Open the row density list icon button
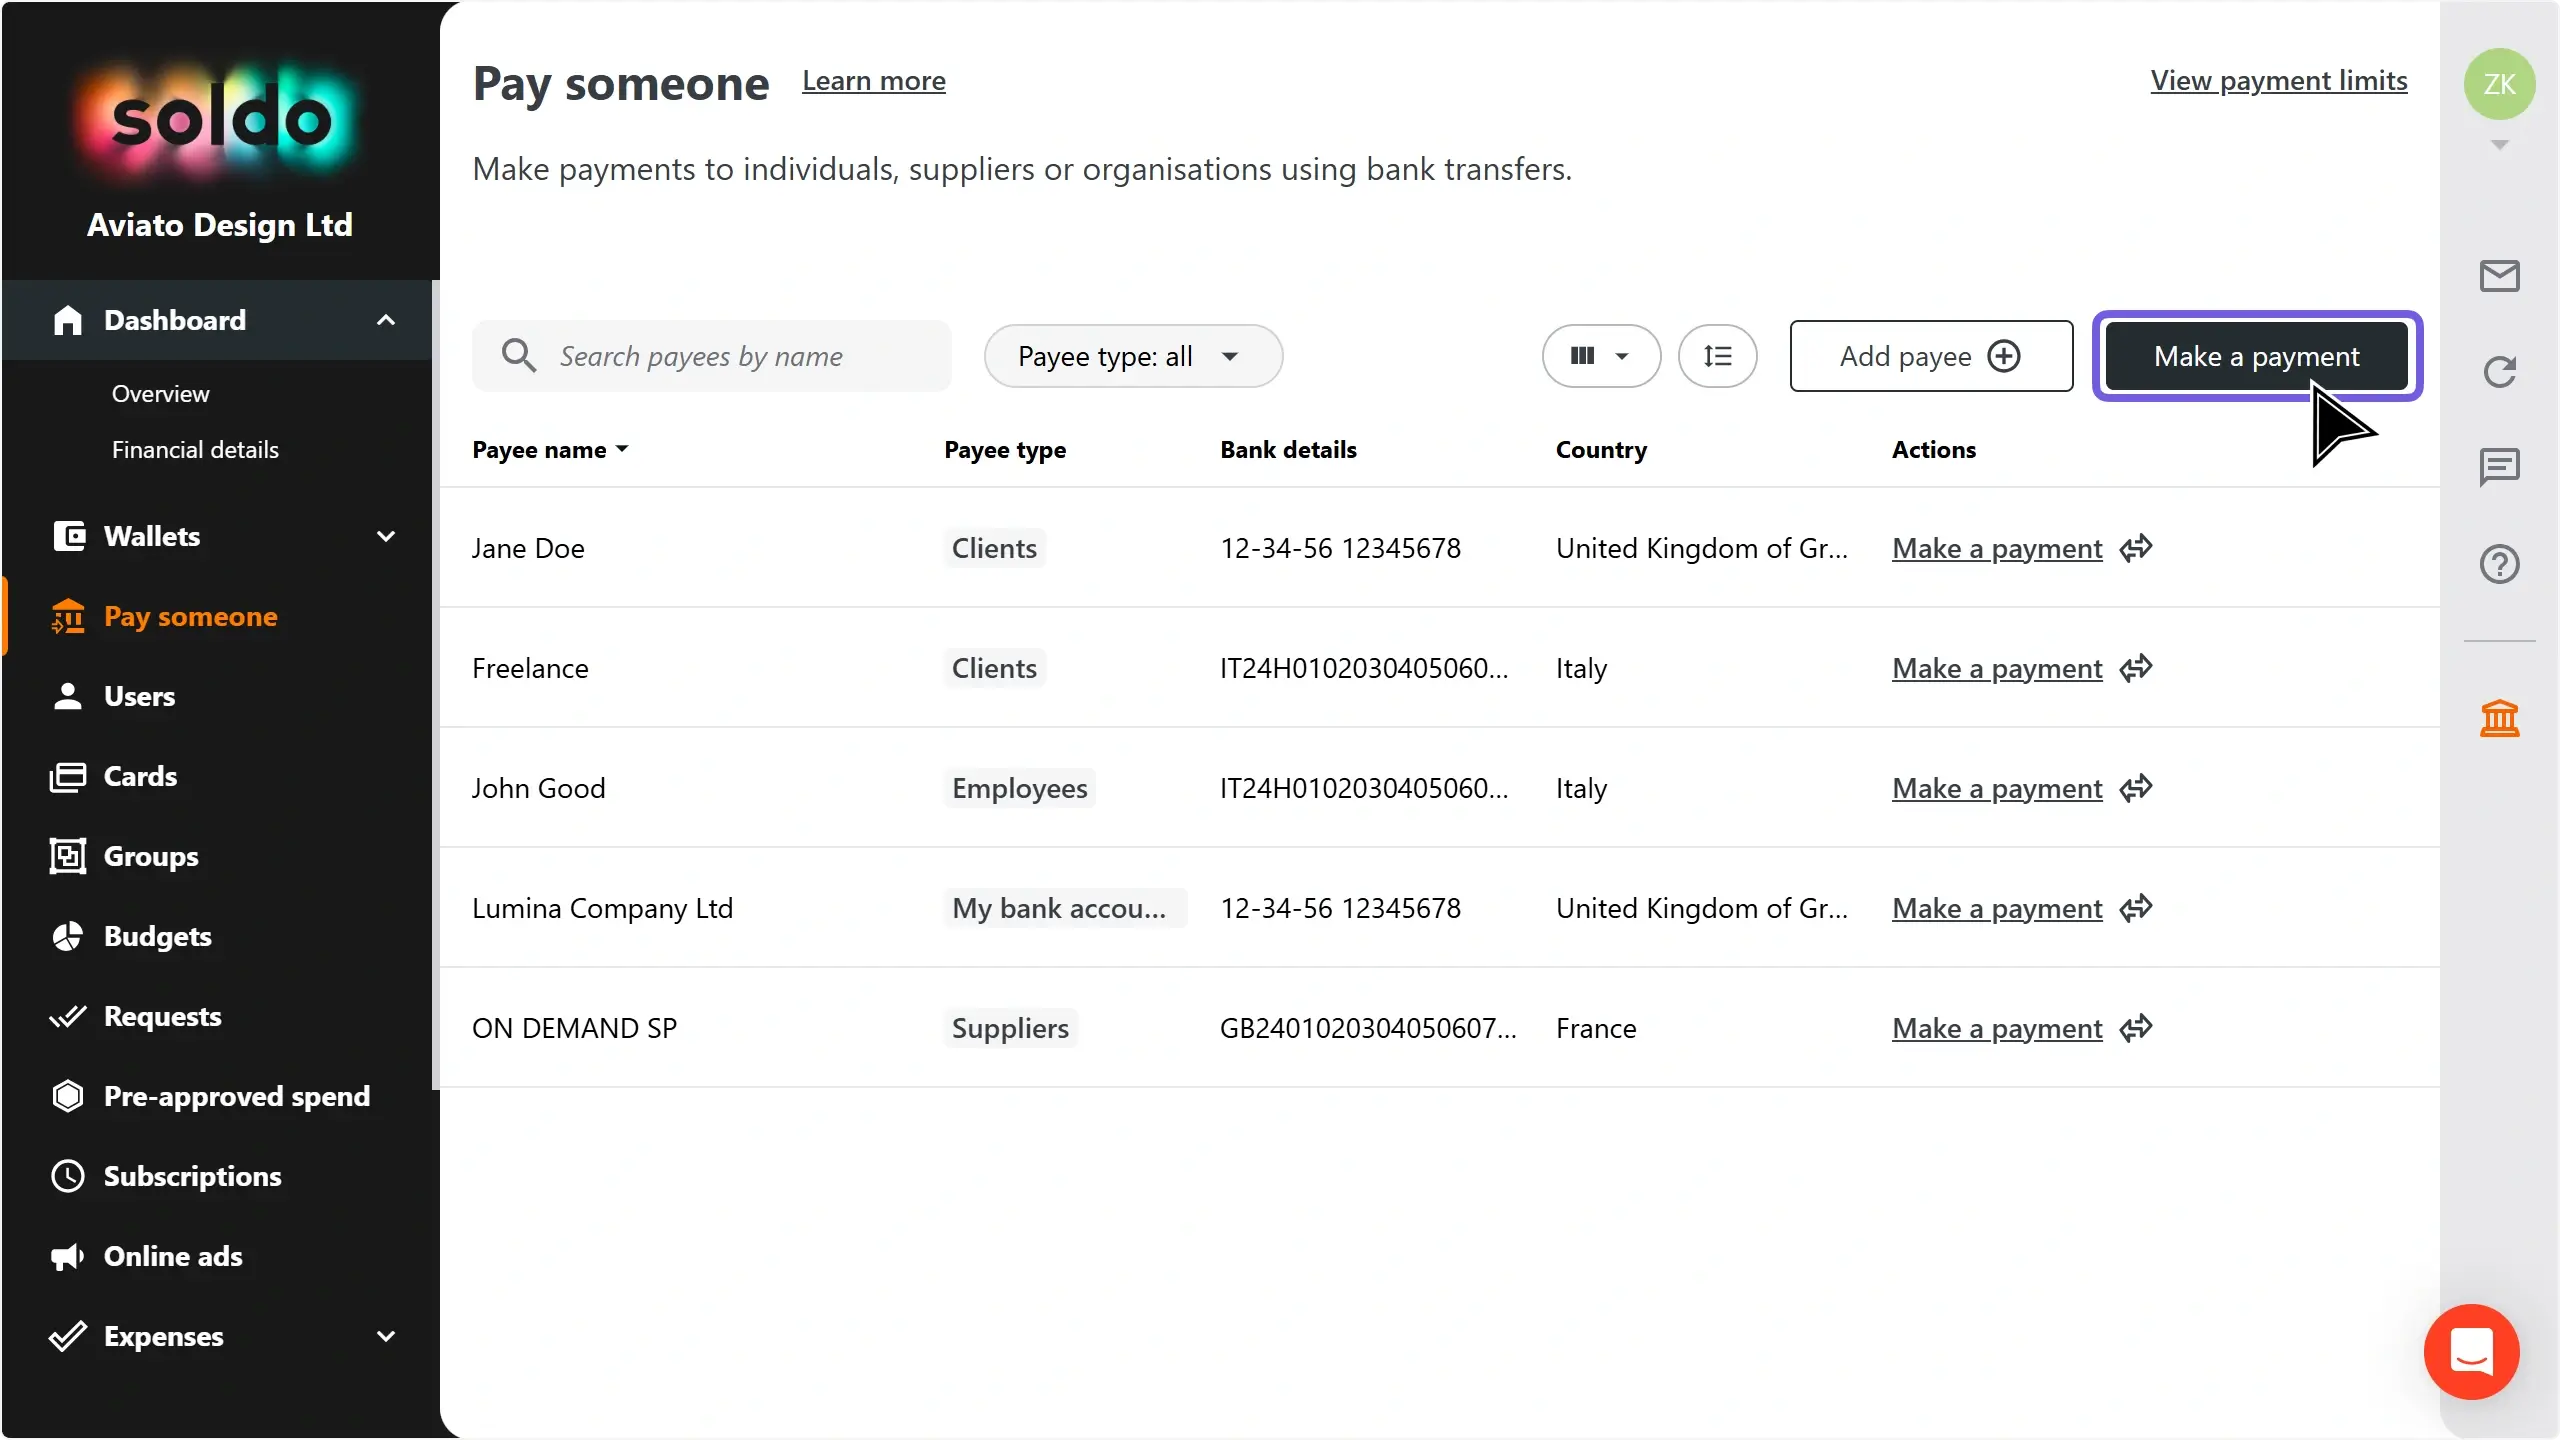Image resolution: width=2560 pixels, height=1440 pixels. click(1717, 356)
